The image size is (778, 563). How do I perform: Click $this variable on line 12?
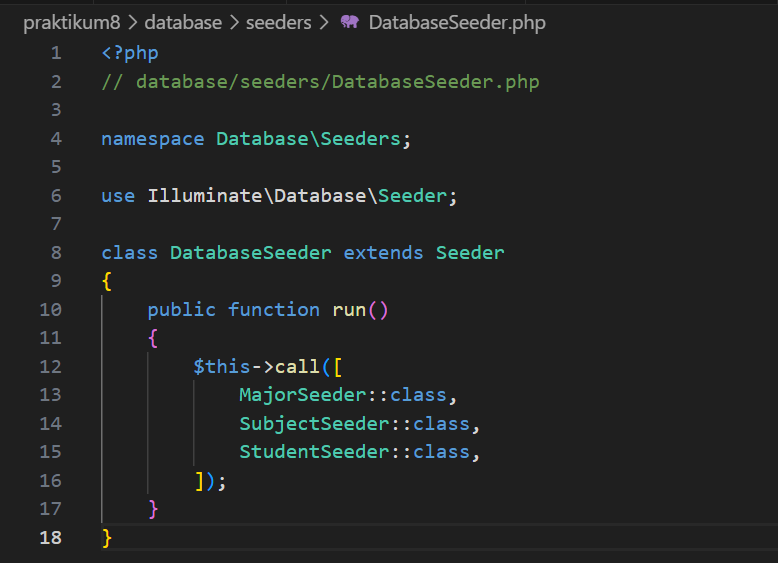pos(222,367)
